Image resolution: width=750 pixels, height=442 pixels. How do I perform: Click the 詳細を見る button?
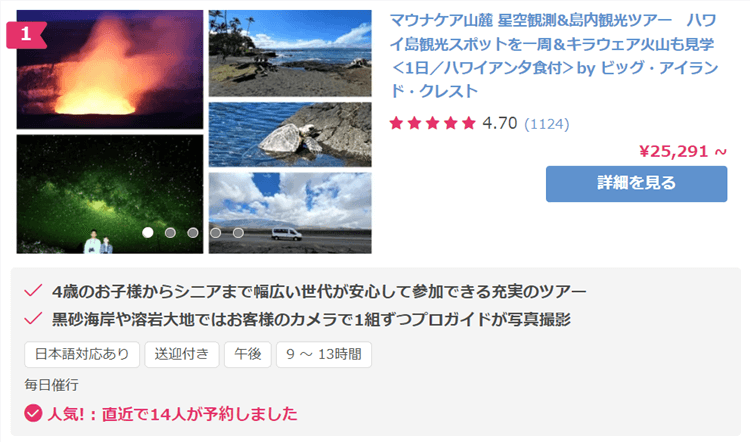(x=636, y=184)
